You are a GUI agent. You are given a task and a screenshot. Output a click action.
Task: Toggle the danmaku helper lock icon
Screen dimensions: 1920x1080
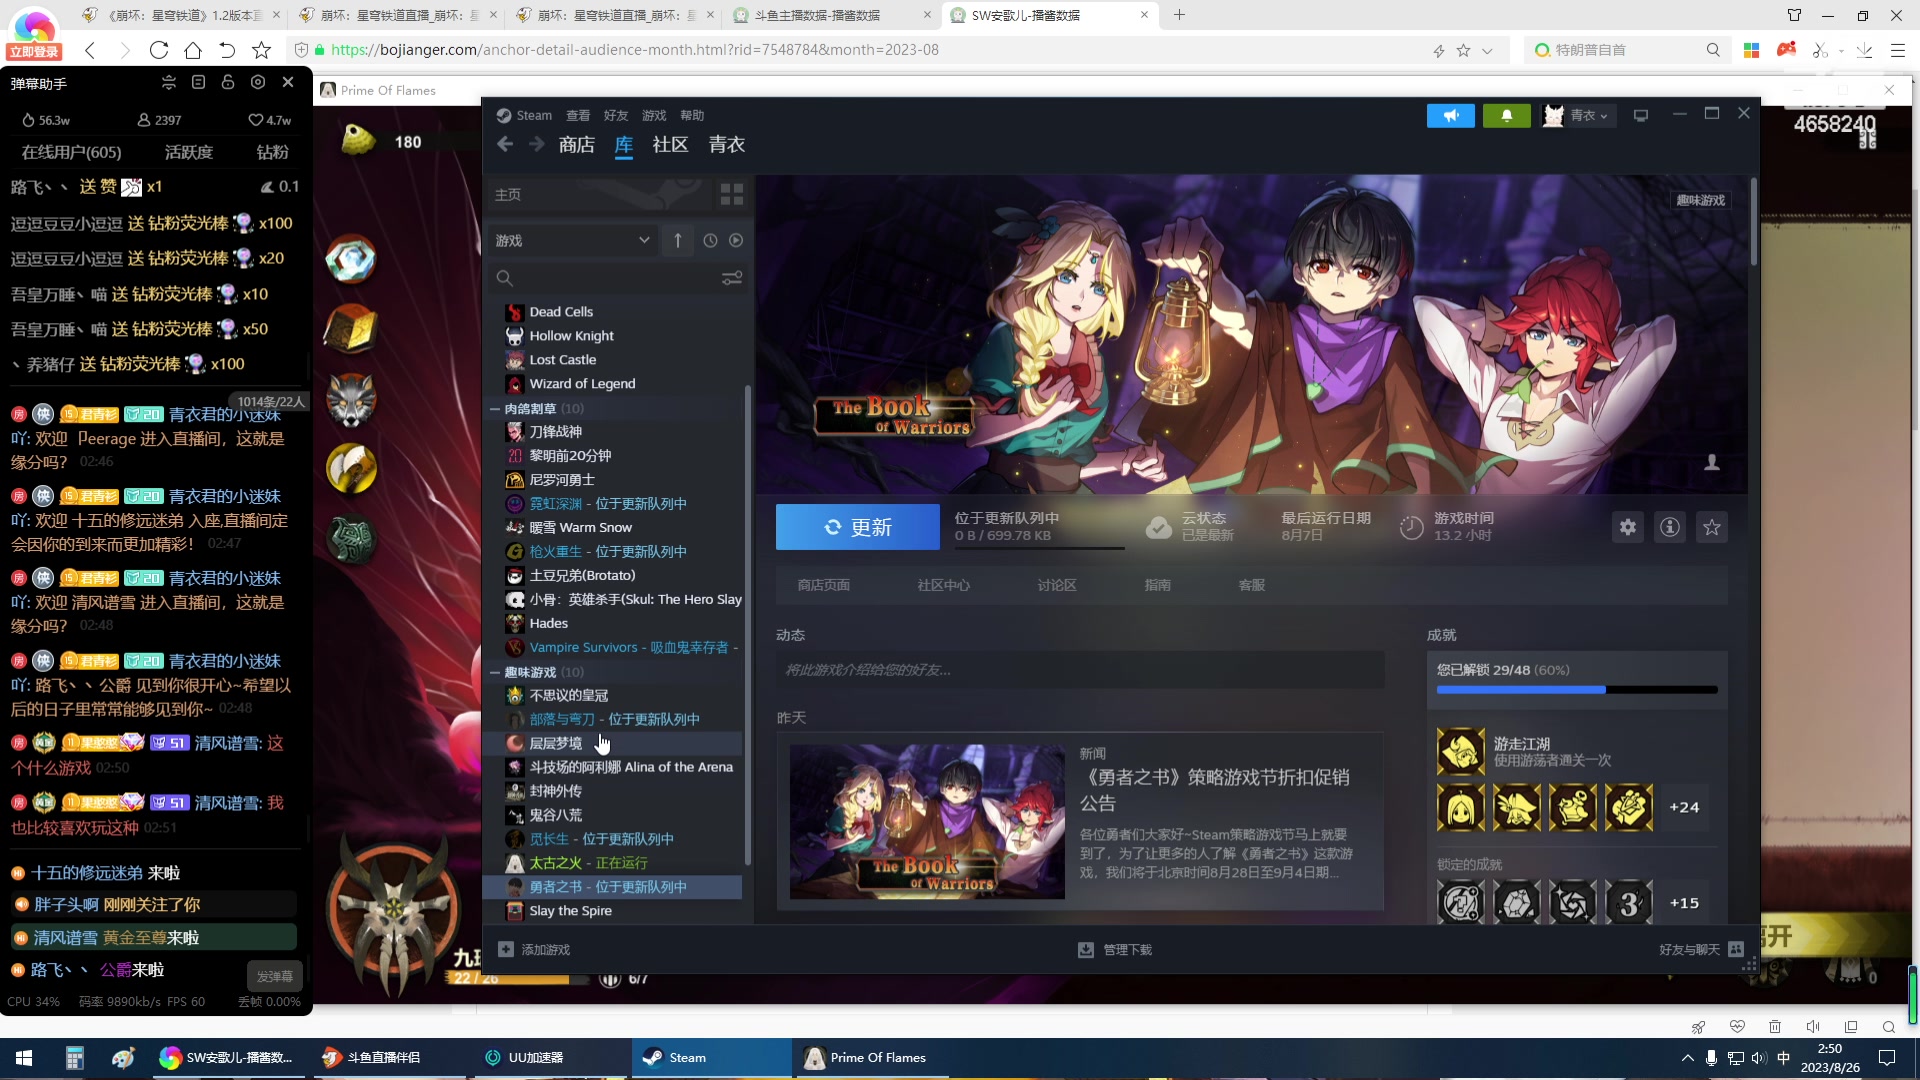point(228,82)
